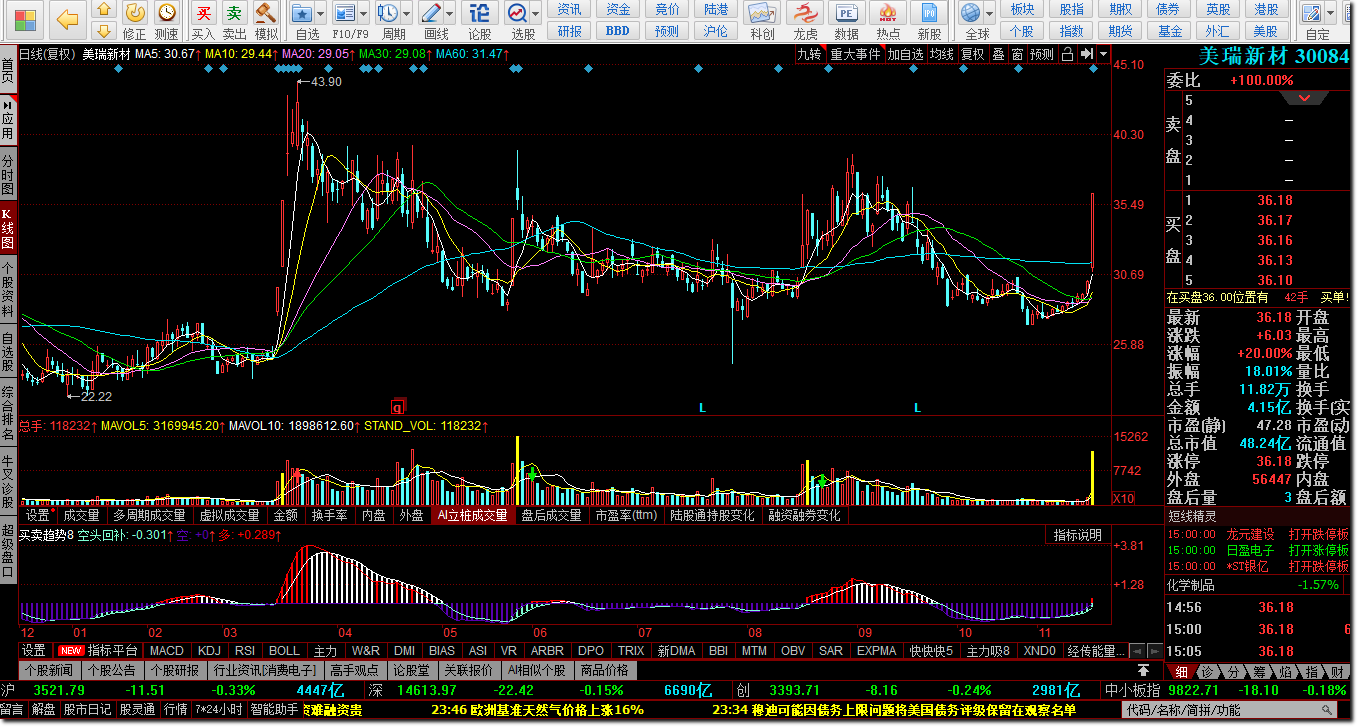Click the 板块 sector button
The width and height of the screenshot is (1359, 727).
pos(1022,9)
